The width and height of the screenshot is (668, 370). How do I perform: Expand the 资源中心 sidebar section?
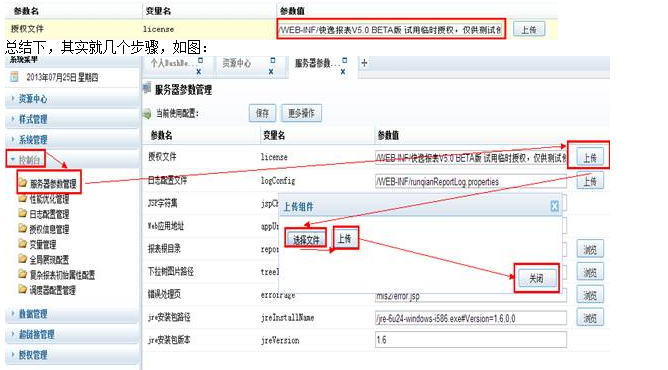click(x=72, y=99)
